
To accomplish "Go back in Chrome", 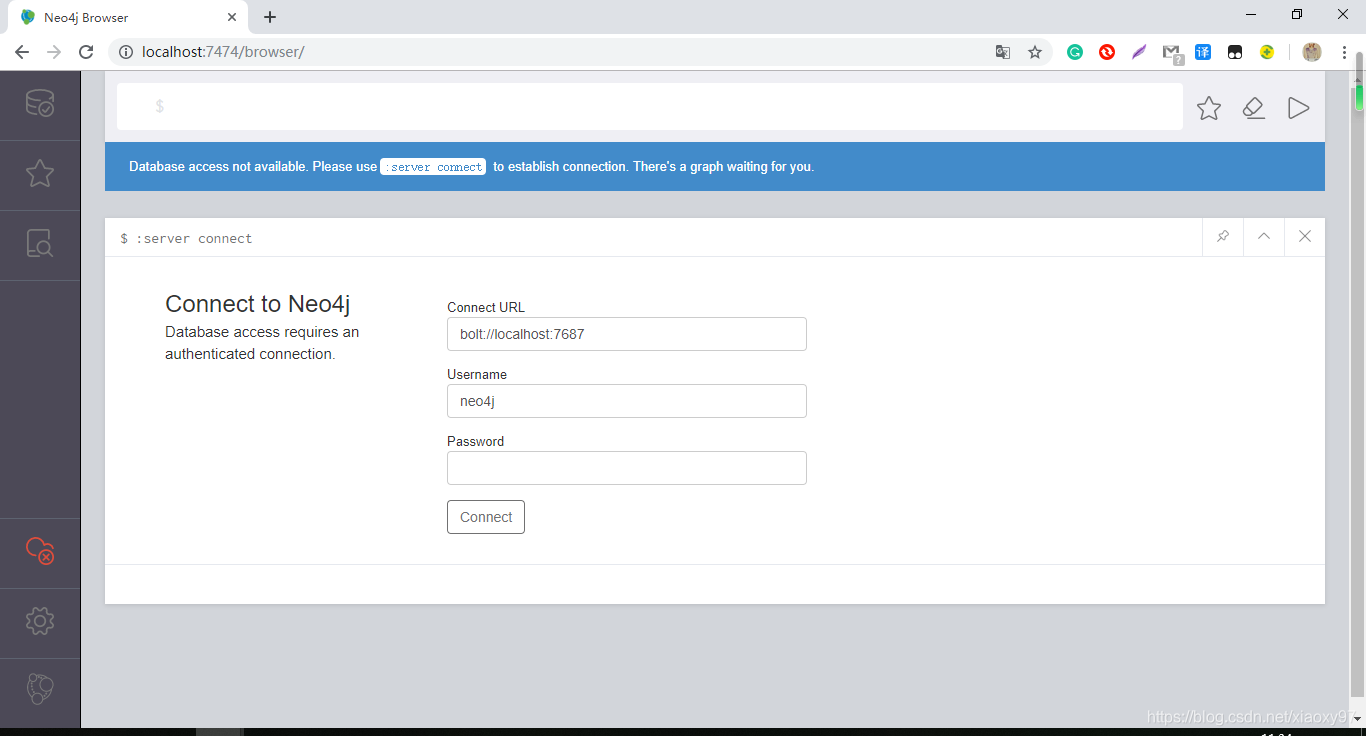I will 22,52.
